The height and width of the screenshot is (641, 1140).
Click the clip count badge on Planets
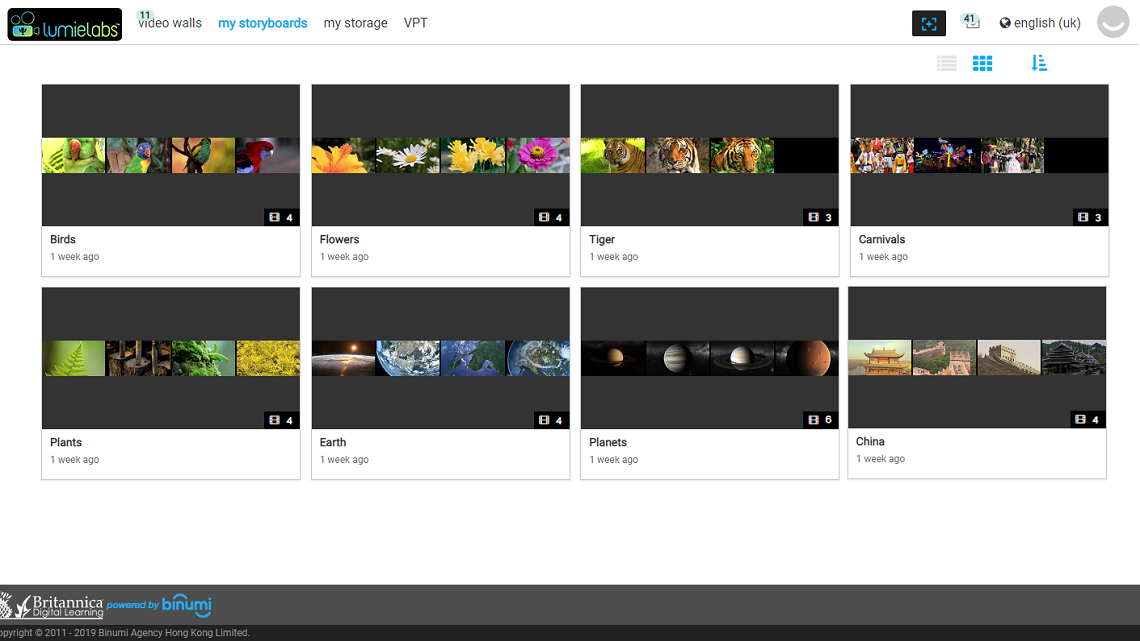(x=819, y=420)
